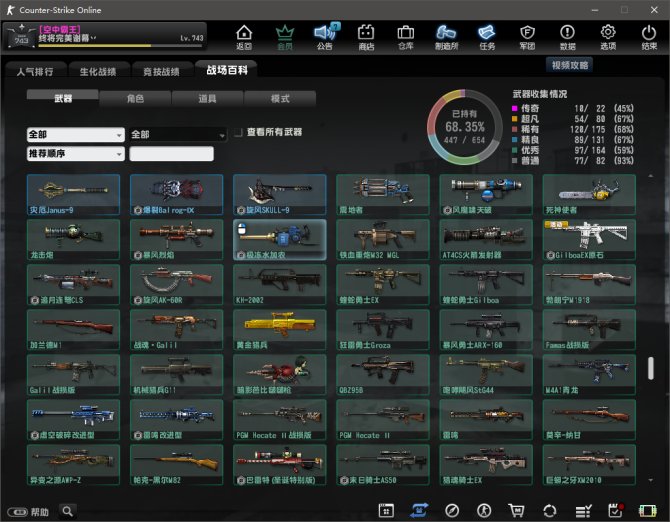Open the 选项 options gear icon
Image resolution: width=670 pixels, height=522 pixels.
608,37
